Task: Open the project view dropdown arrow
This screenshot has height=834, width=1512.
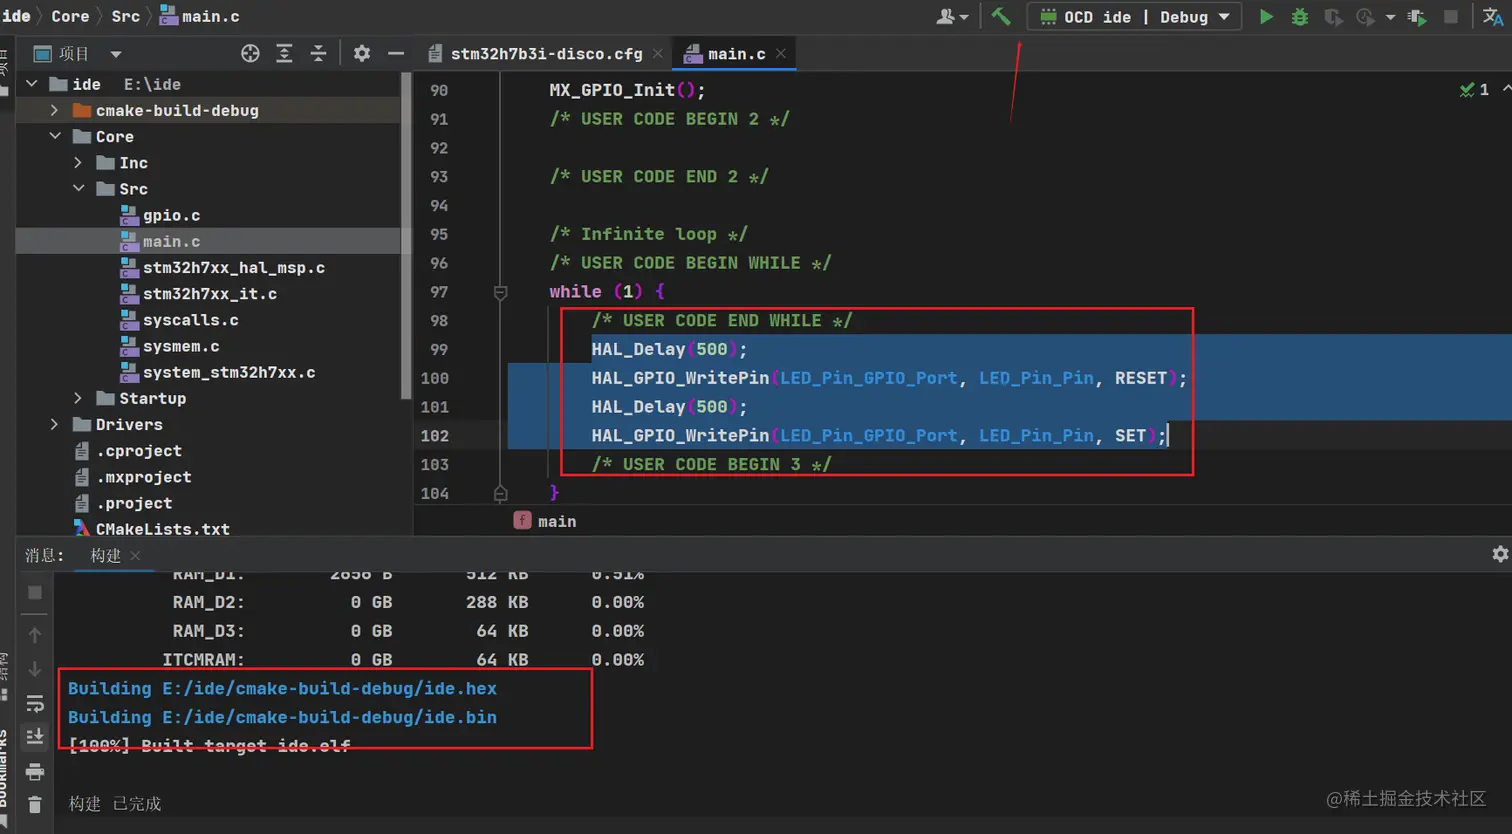Action: tap(116, 54)
